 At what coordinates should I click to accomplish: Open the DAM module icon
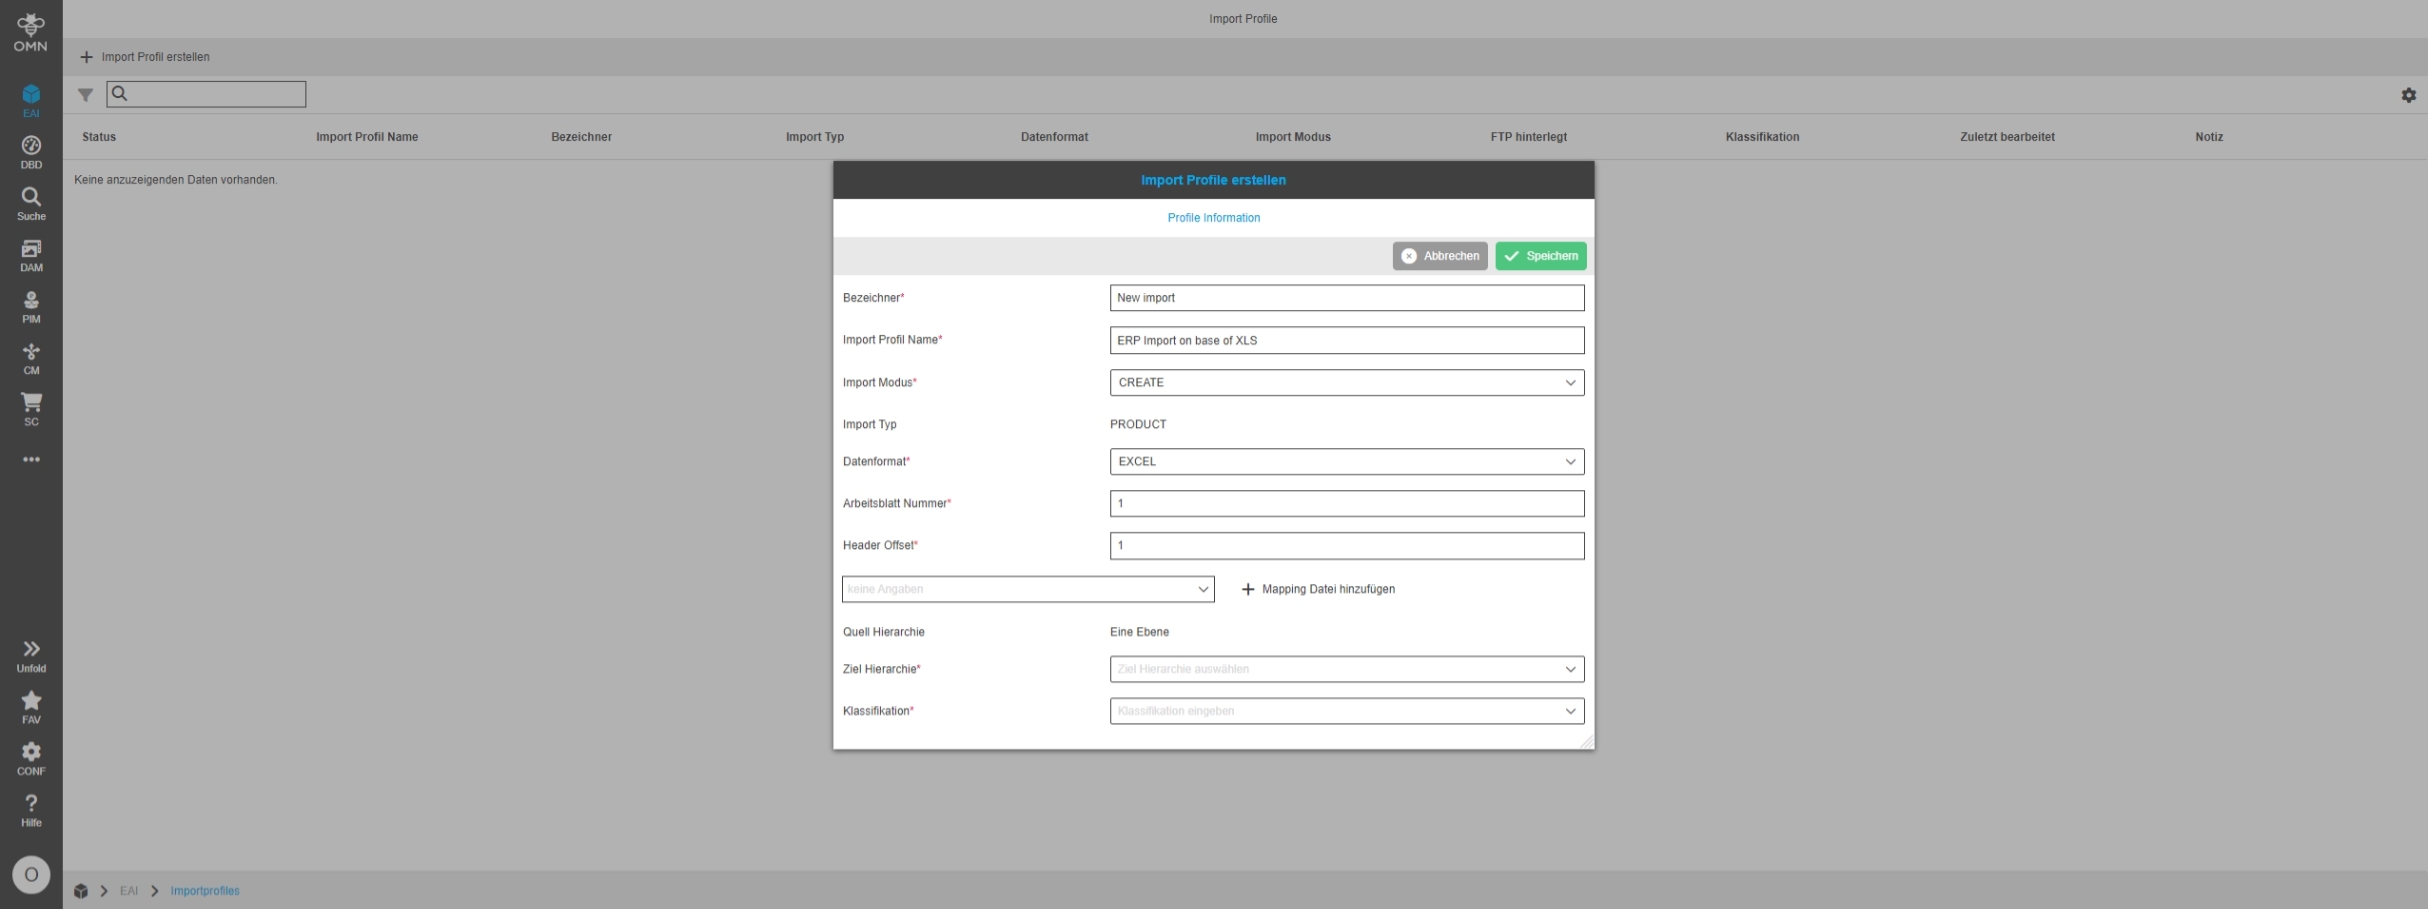(31, 256)
